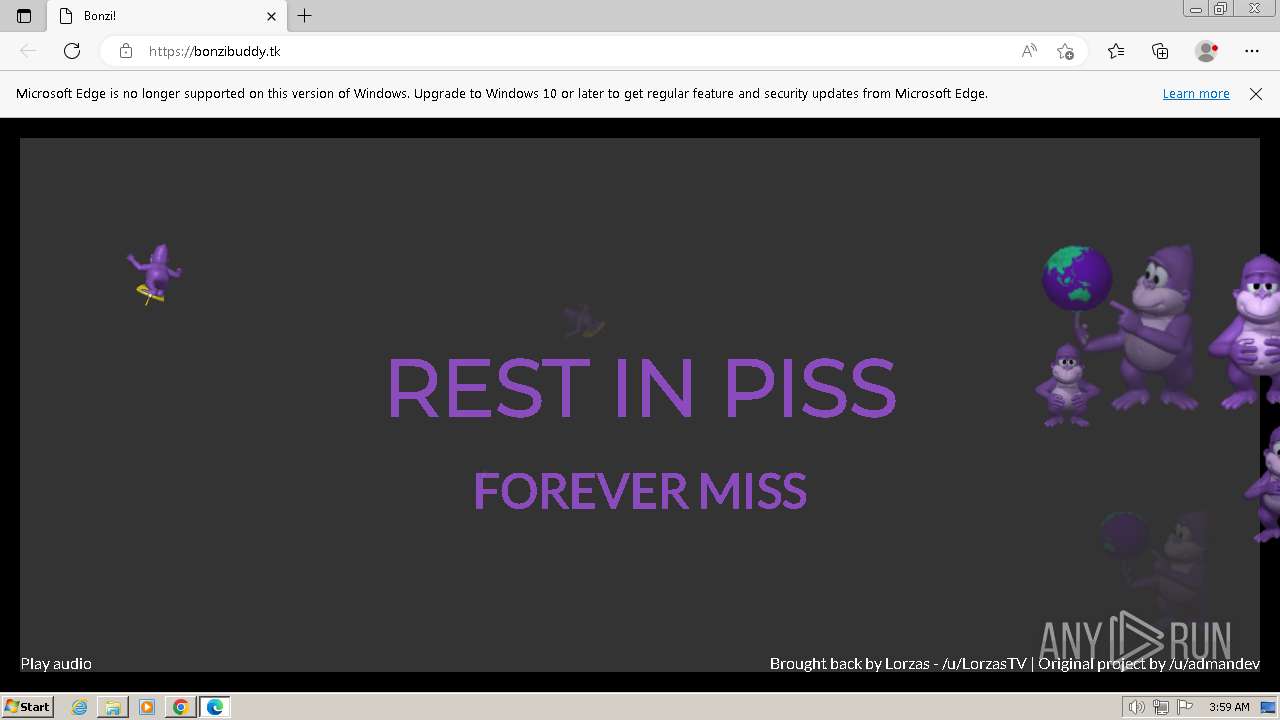Viewport: 1280px width, 720px height.
Task: Click the REST IN PISS heading
Action: [641, 388]
